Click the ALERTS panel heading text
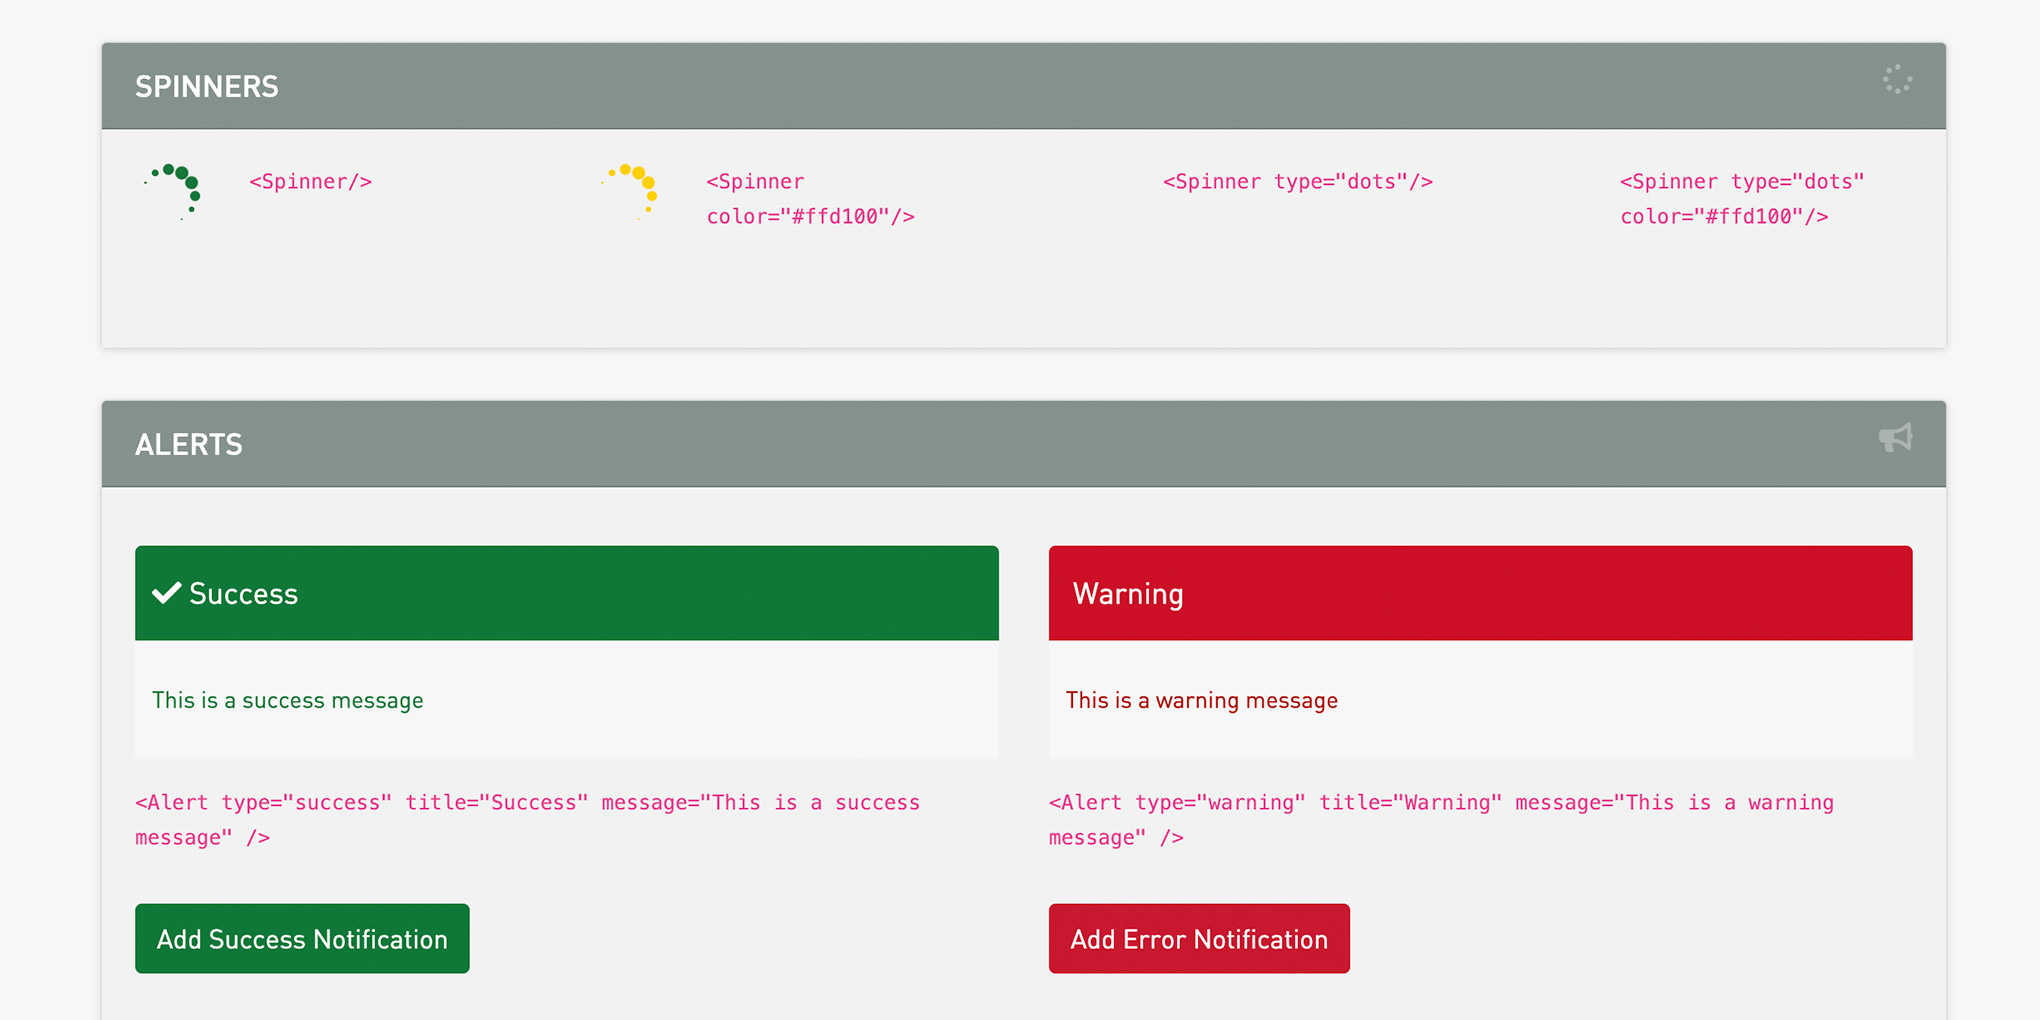 (189, 445)
